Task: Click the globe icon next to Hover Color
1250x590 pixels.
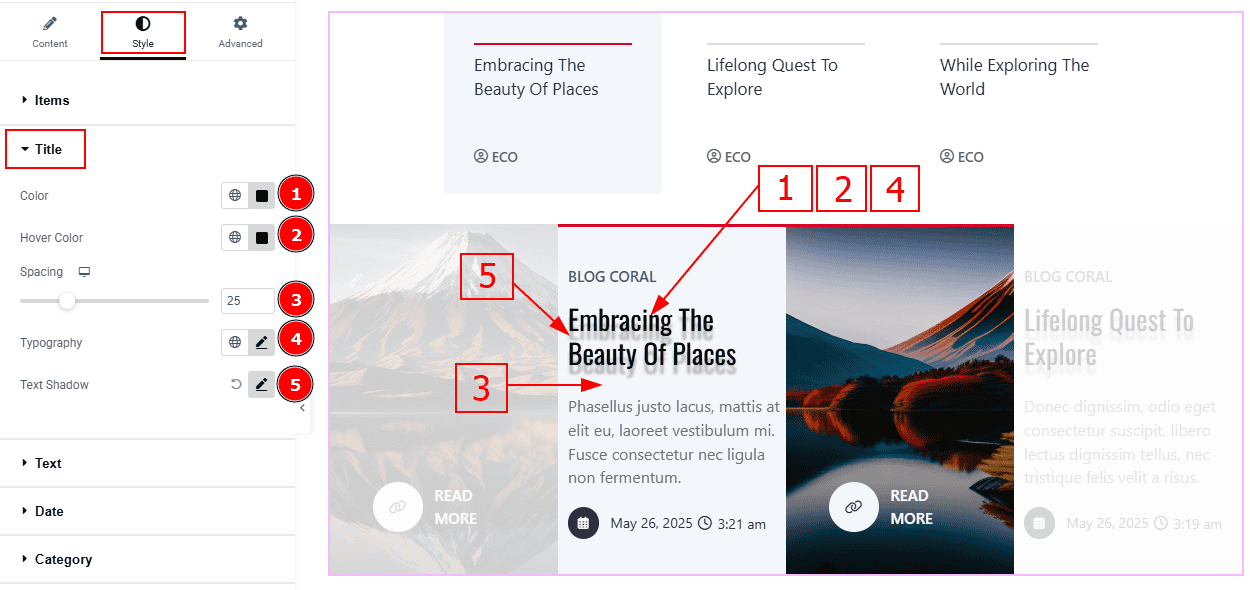Action: click(235, 238)
